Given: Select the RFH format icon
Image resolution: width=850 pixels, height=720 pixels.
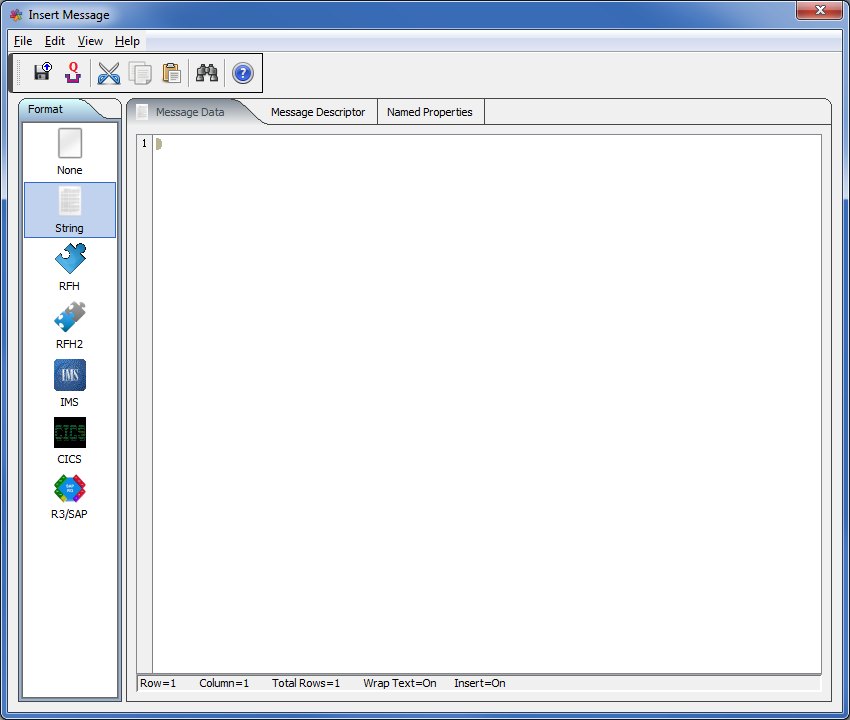Looking at the screenshot, I should click(x=70, y=268).
